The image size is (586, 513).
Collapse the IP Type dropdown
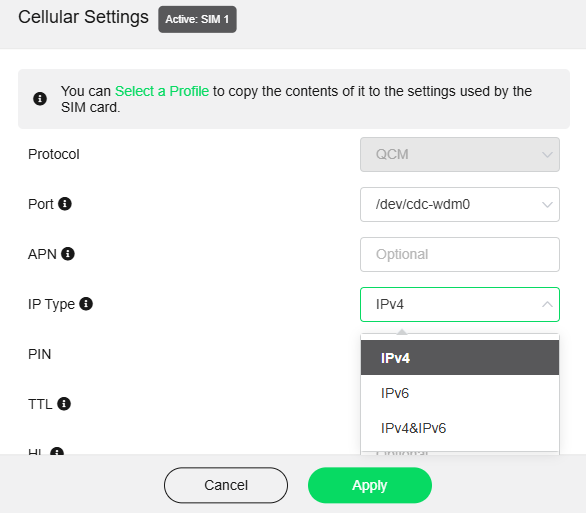tap(460, 304)
